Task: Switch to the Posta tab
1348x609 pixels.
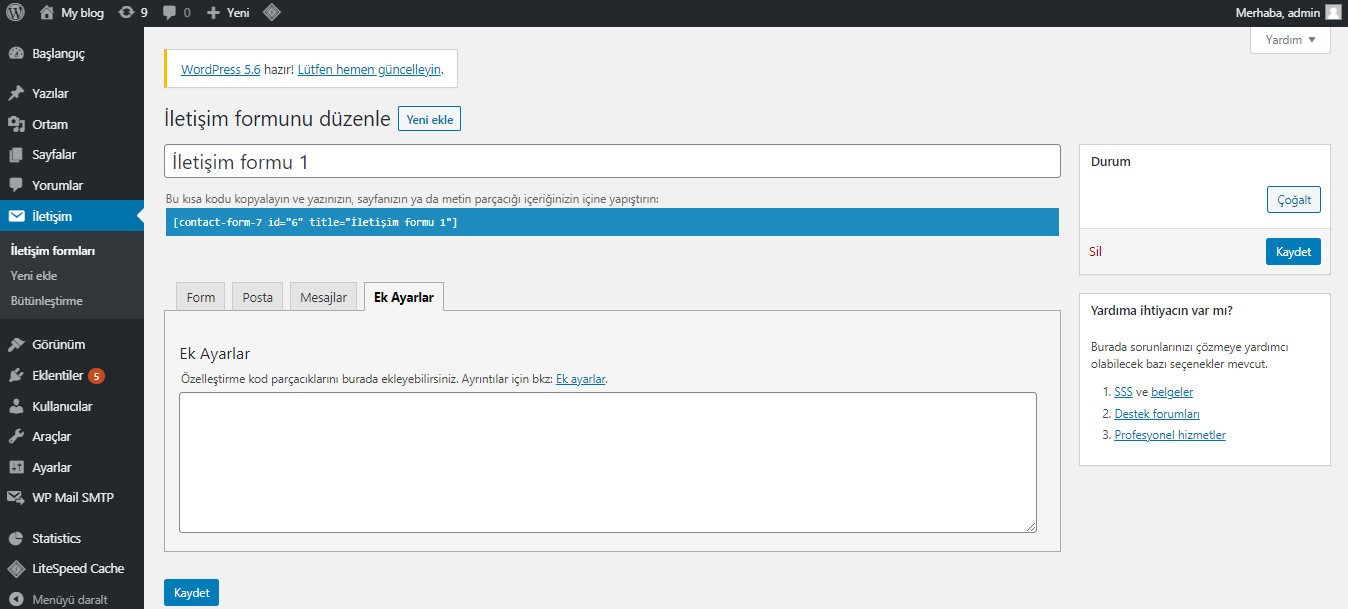Action: (x=257, y=297)
